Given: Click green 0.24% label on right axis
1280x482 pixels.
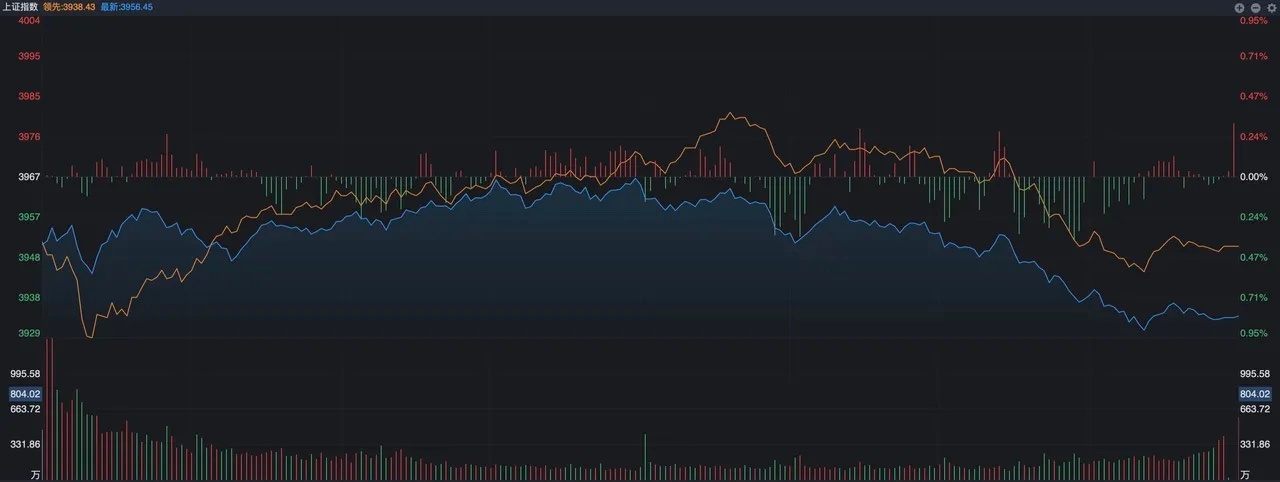Looking at the screenshot, I should (x=1253, y=217).
